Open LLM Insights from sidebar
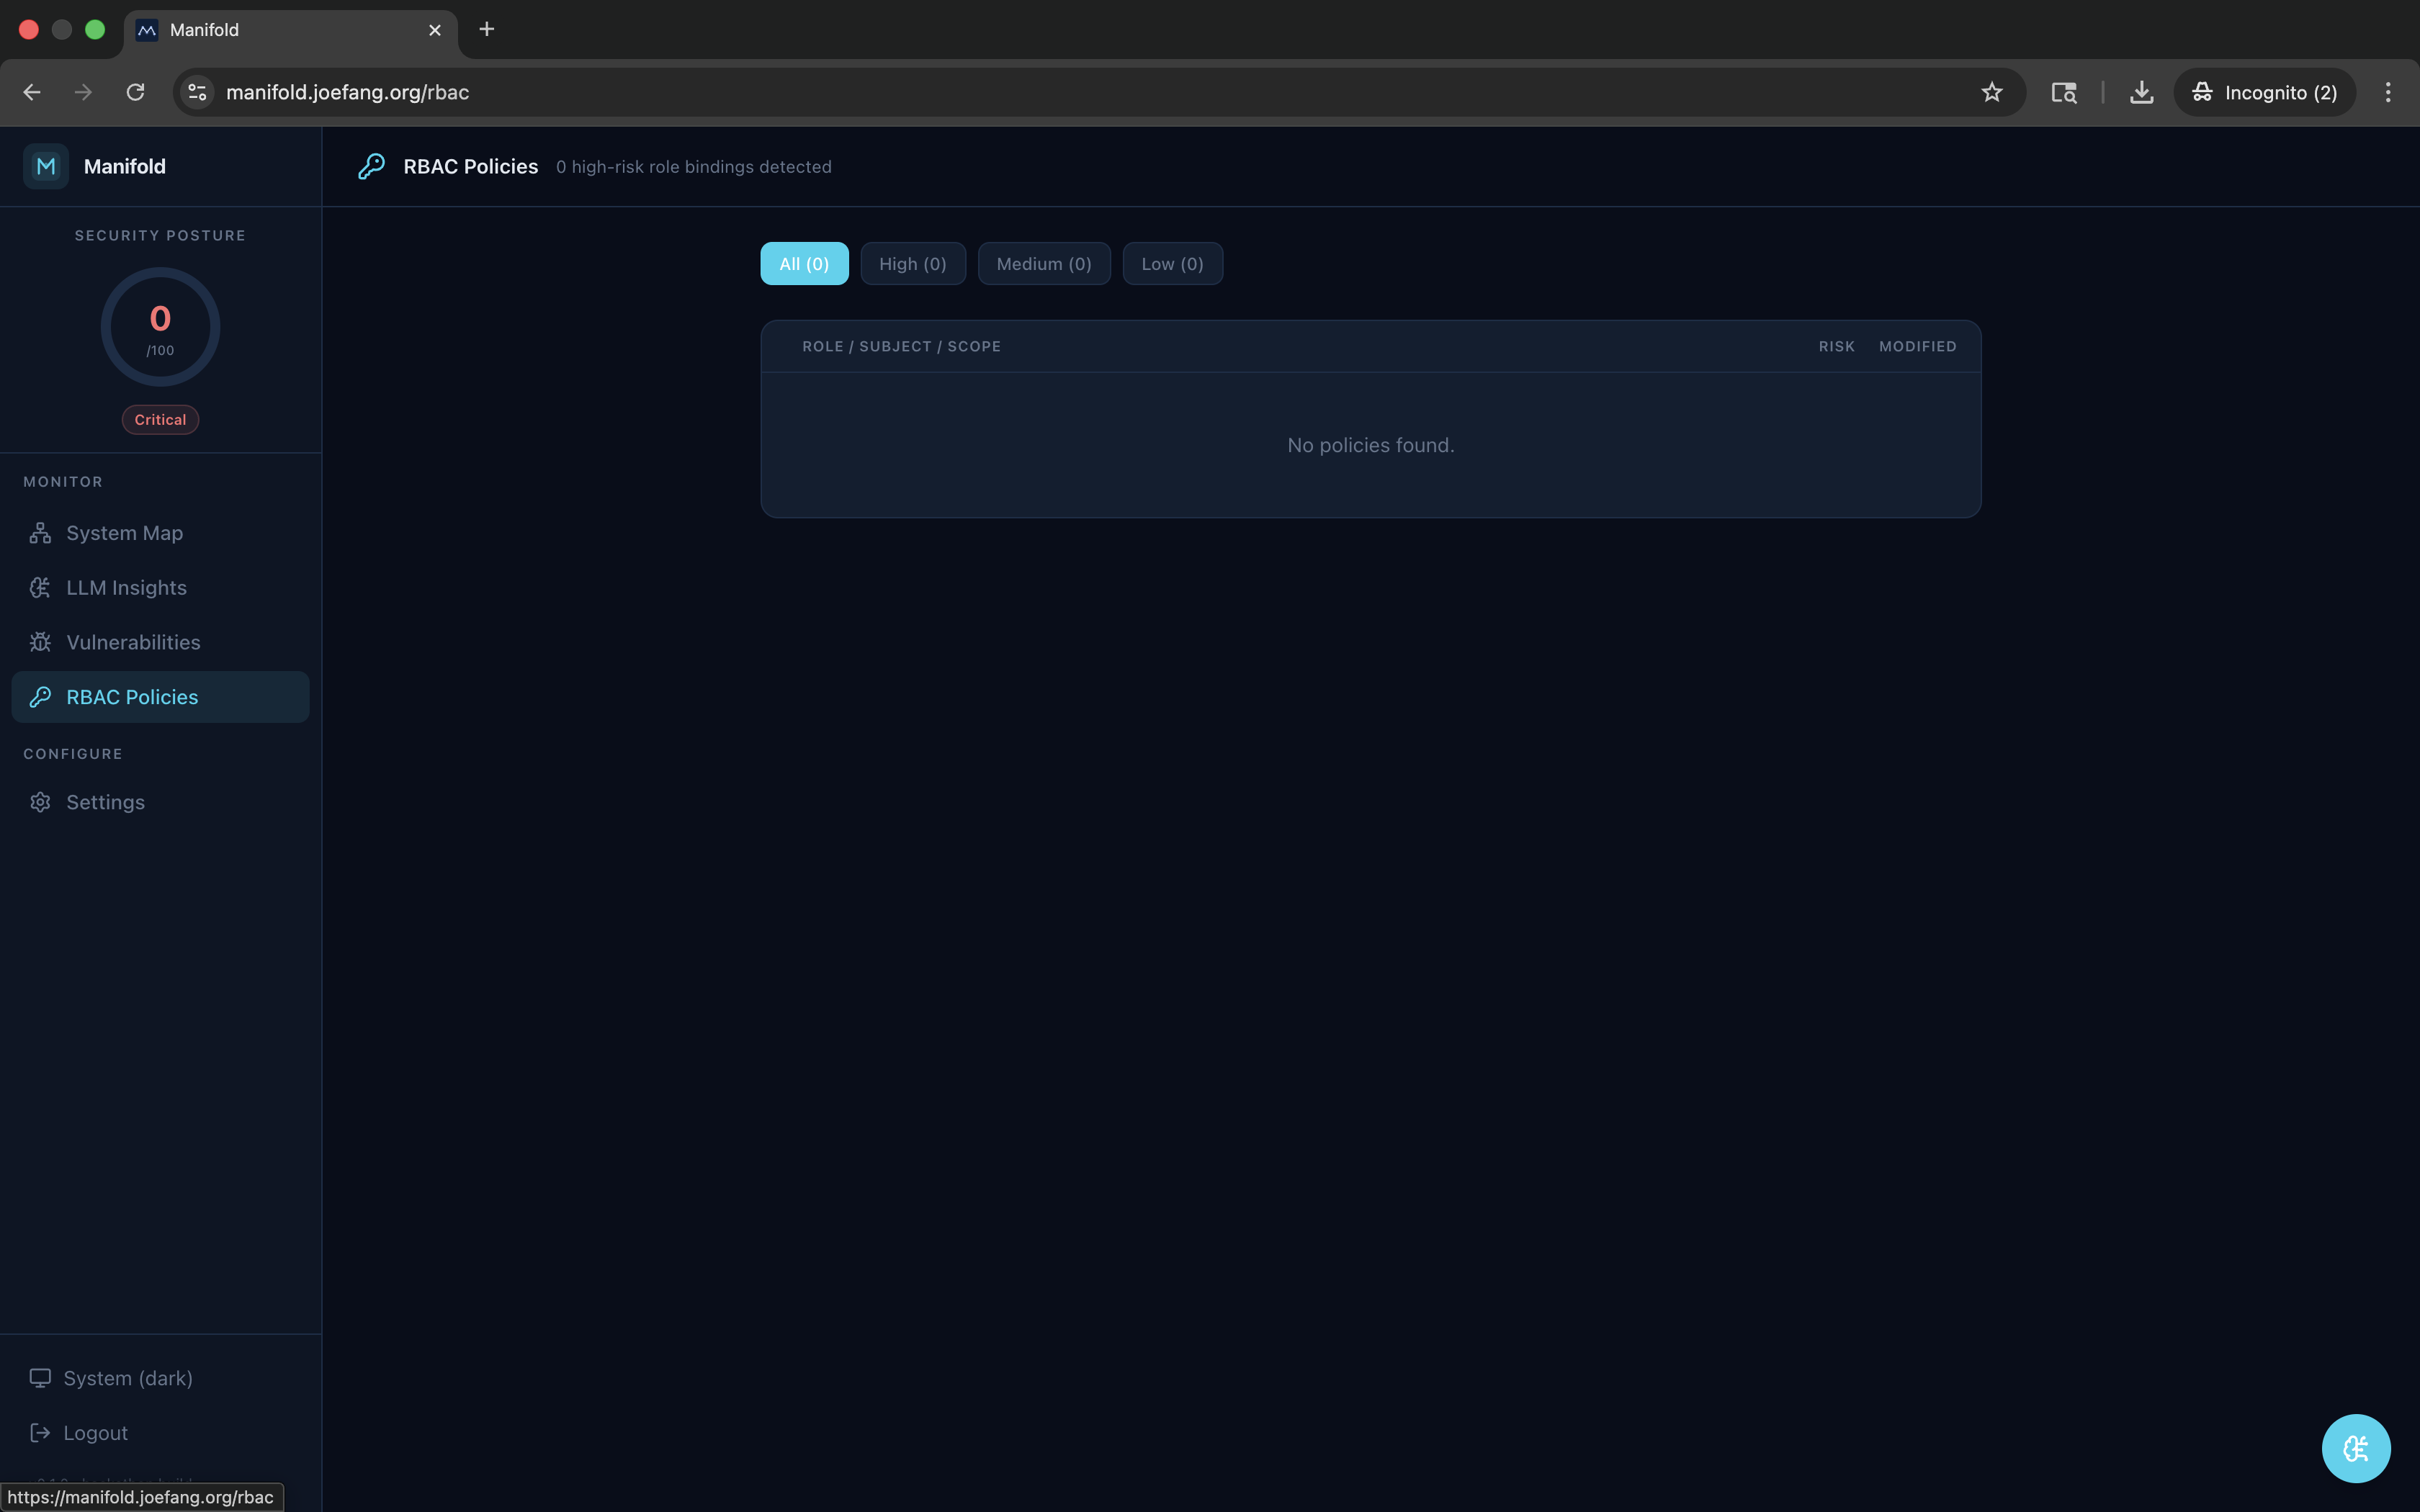The image size is (2420, 1512). click(x=126, y=588)
